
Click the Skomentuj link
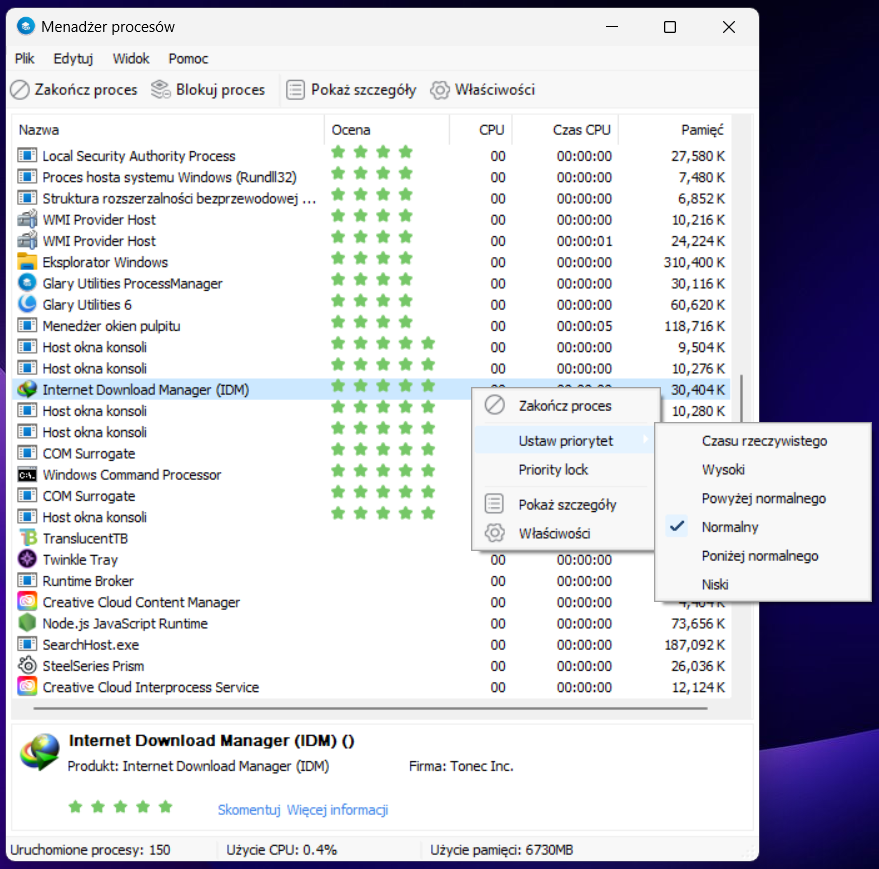[249, 810]
